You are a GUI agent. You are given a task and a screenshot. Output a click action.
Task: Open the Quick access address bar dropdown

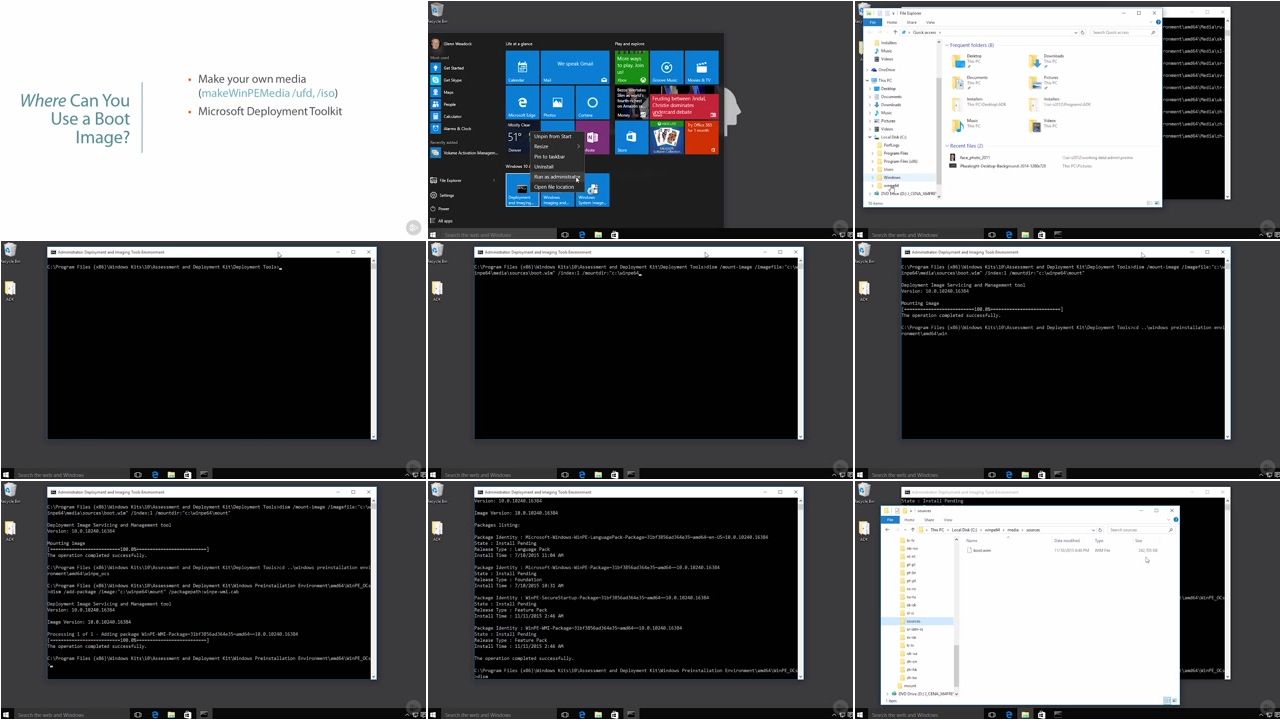1075,32
